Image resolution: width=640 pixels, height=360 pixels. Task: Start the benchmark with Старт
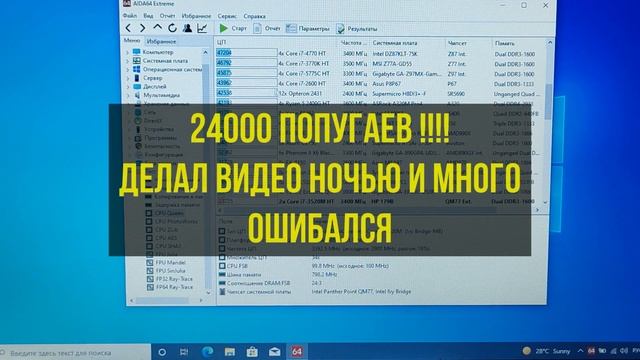point(233,28)
